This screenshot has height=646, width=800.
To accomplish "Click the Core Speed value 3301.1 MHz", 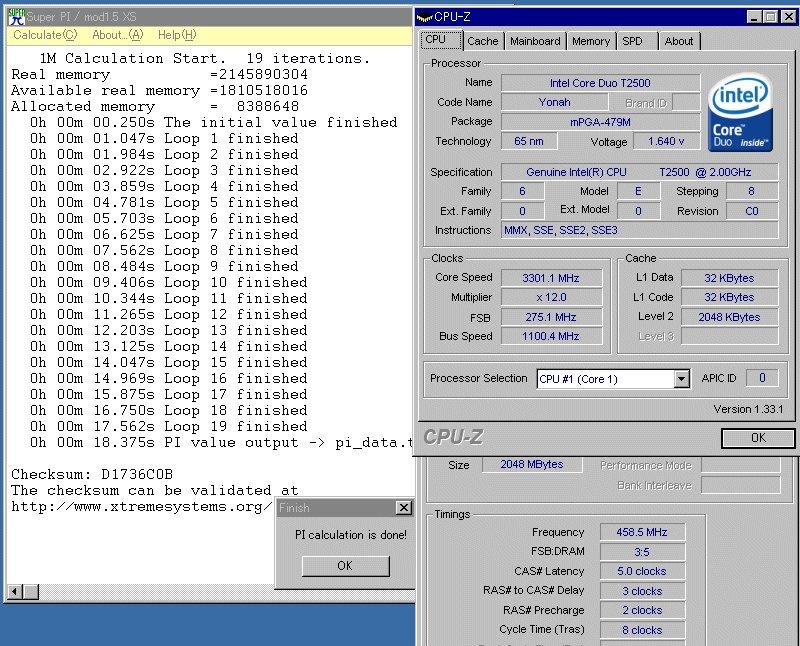I will click(551, 278).
